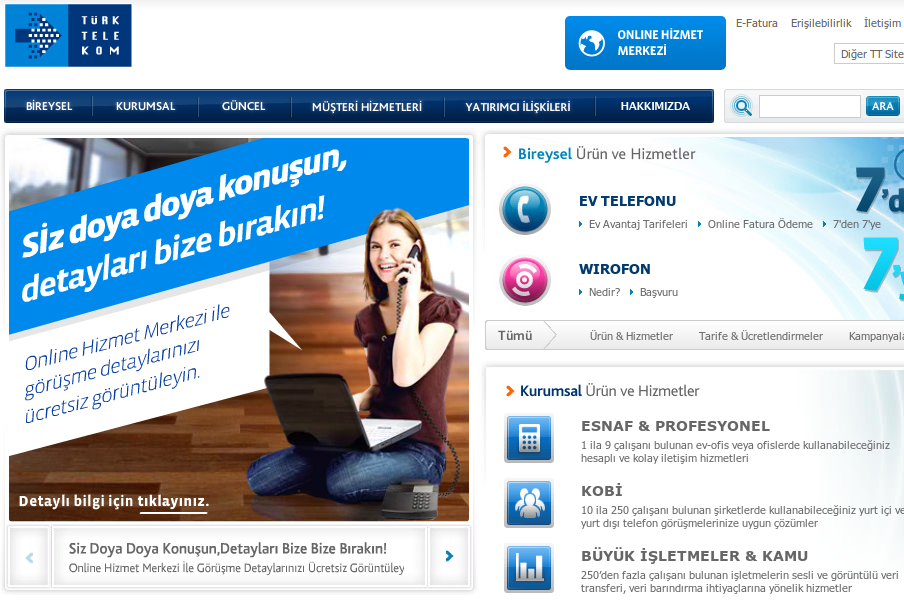This screenshot has height=604, width=904.
Task: Click the Türk Telekom logo
Action: pos(68,36)
